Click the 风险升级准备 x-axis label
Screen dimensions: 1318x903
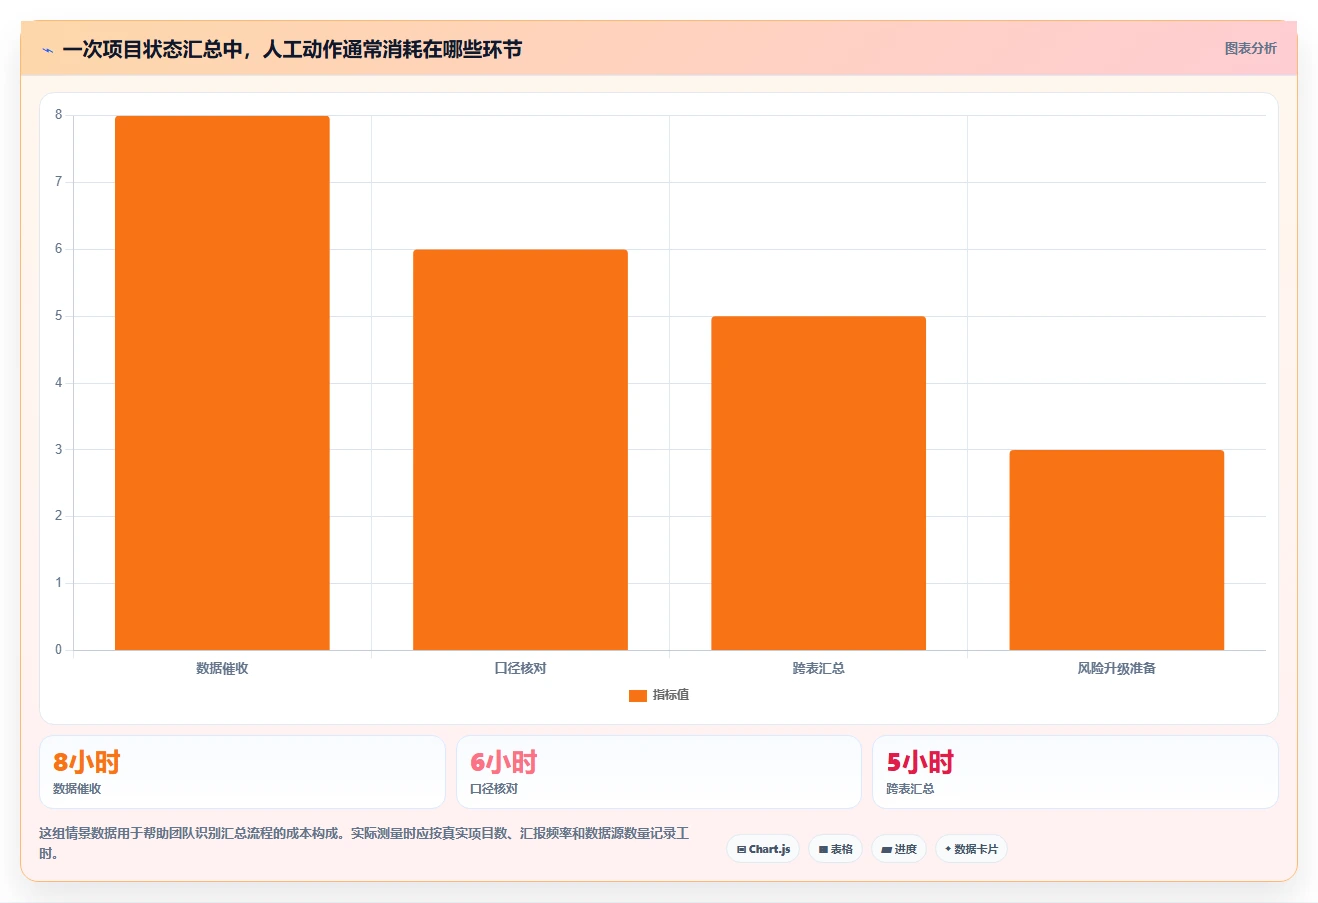[x=1116, y=668]
